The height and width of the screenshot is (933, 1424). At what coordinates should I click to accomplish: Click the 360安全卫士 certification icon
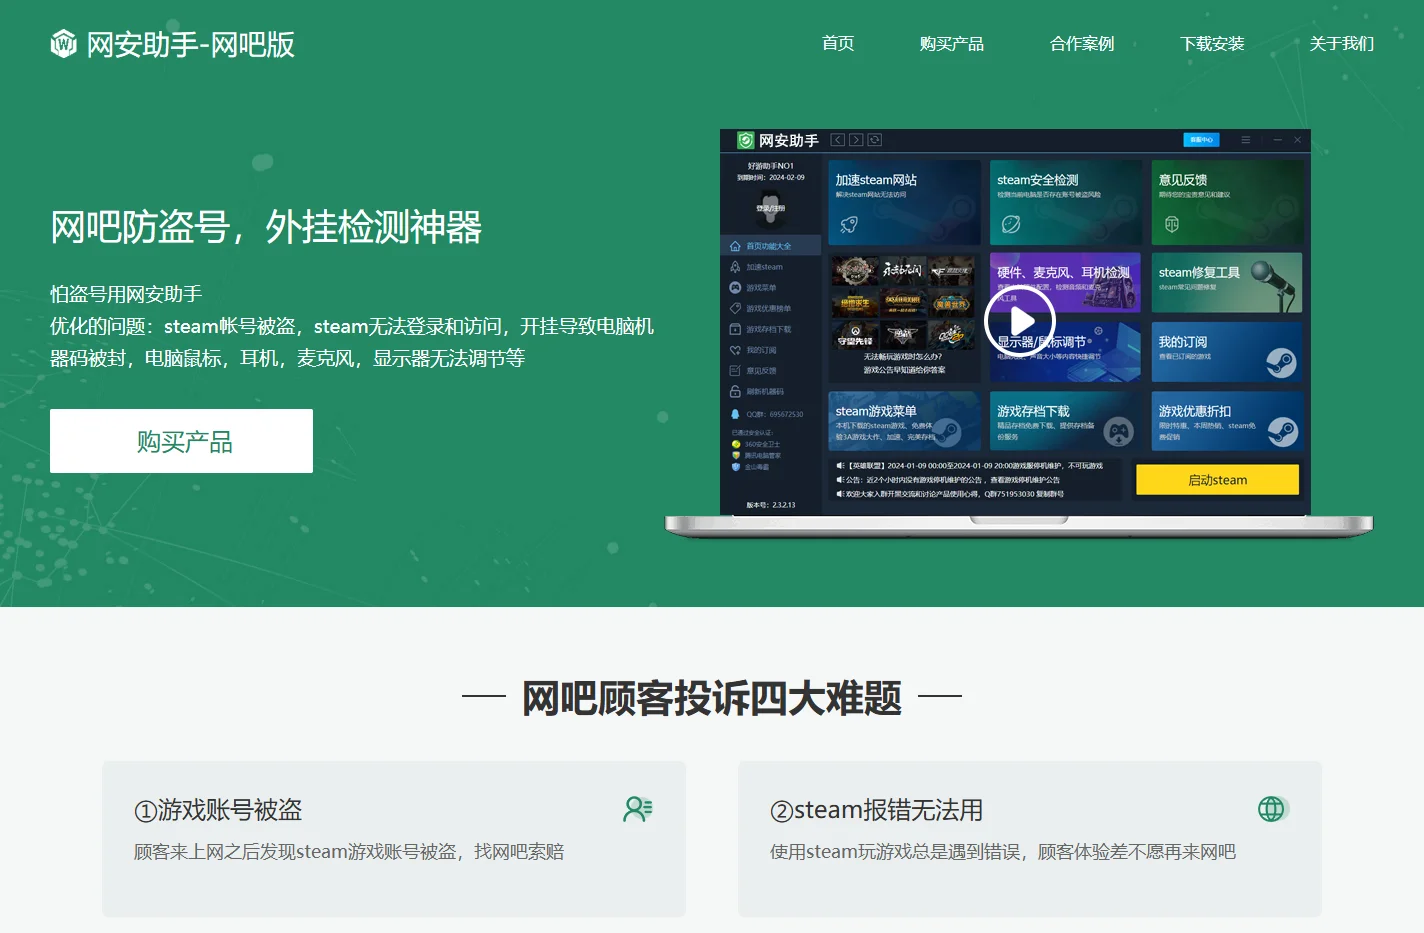point(736,444)
